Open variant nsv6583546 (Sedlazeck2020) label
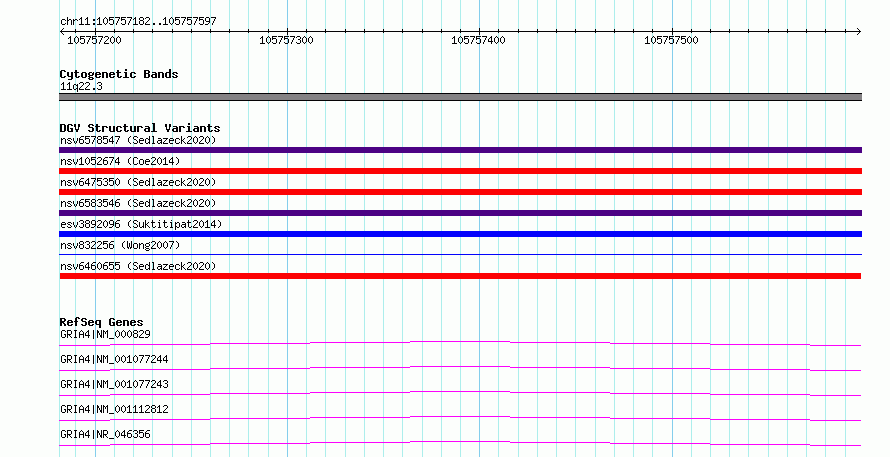The width and height of the screenshot is (890, 457). [x=138, y=203]
